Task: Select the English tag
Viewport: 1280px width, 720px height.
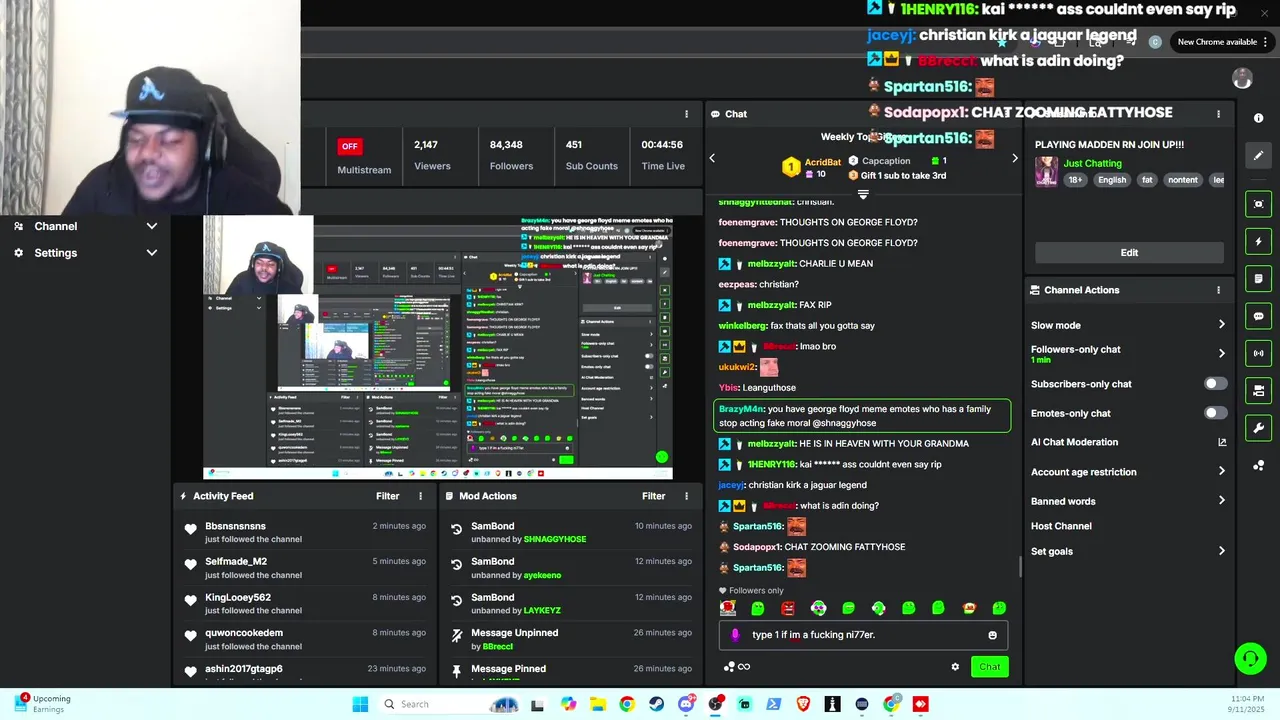Action: [x=1111, y=180]
